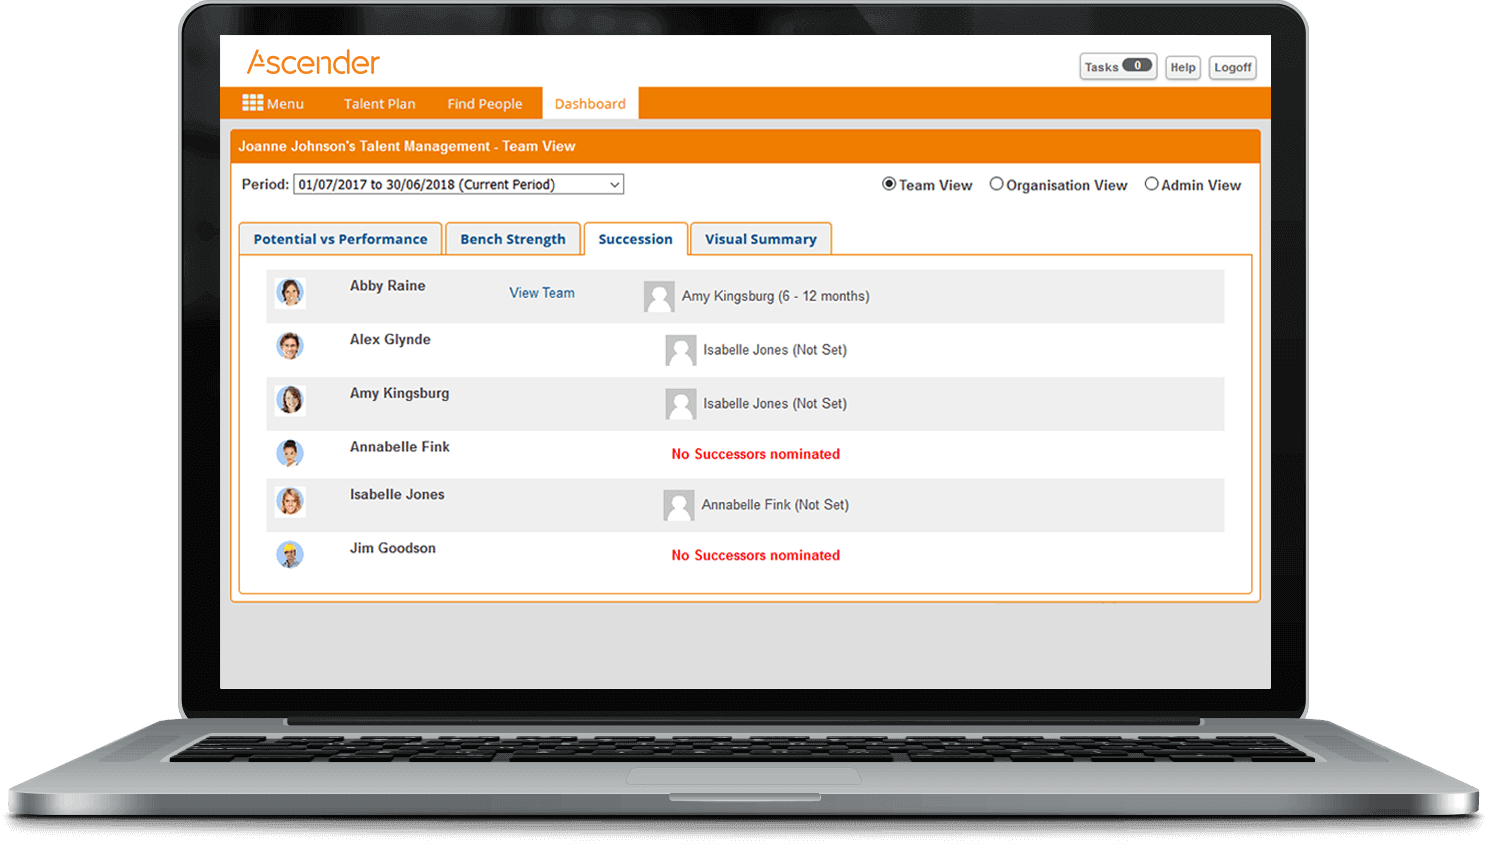Click Isabelle Jones's profile photo

tap(290, 501)
